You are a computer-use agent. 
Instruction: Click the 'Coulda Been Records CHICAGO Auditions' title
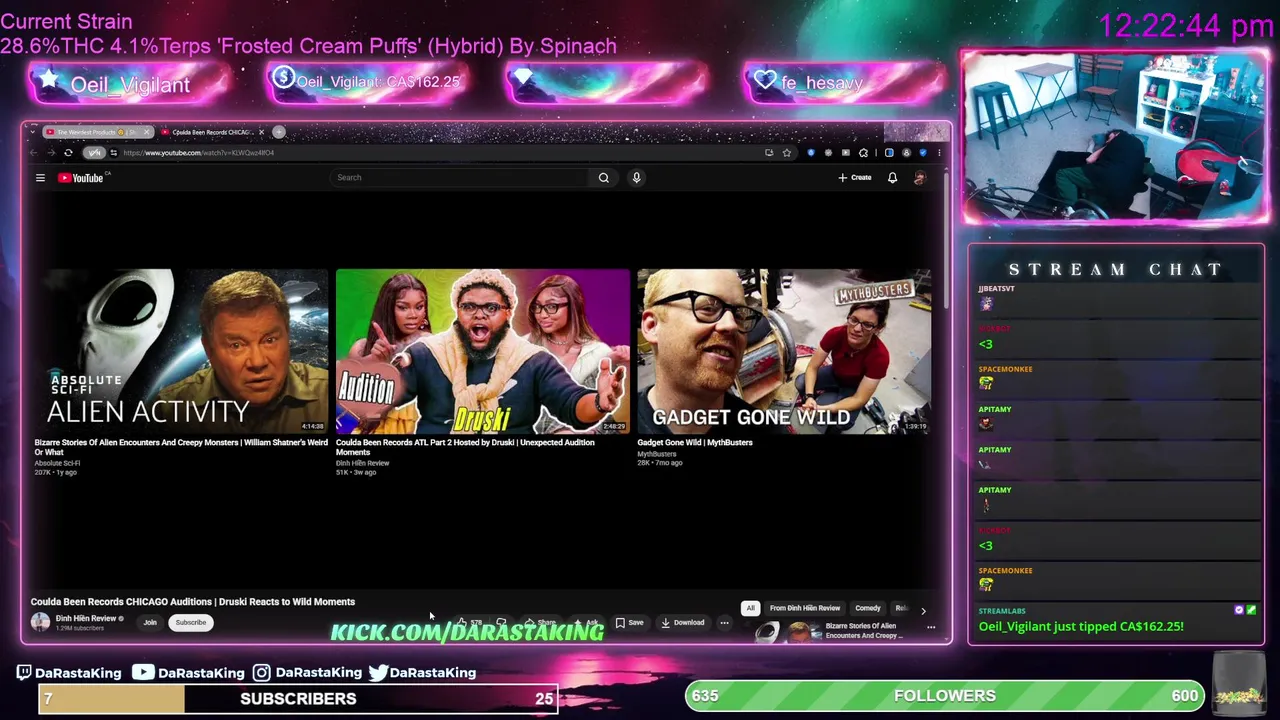coord(193,602)
